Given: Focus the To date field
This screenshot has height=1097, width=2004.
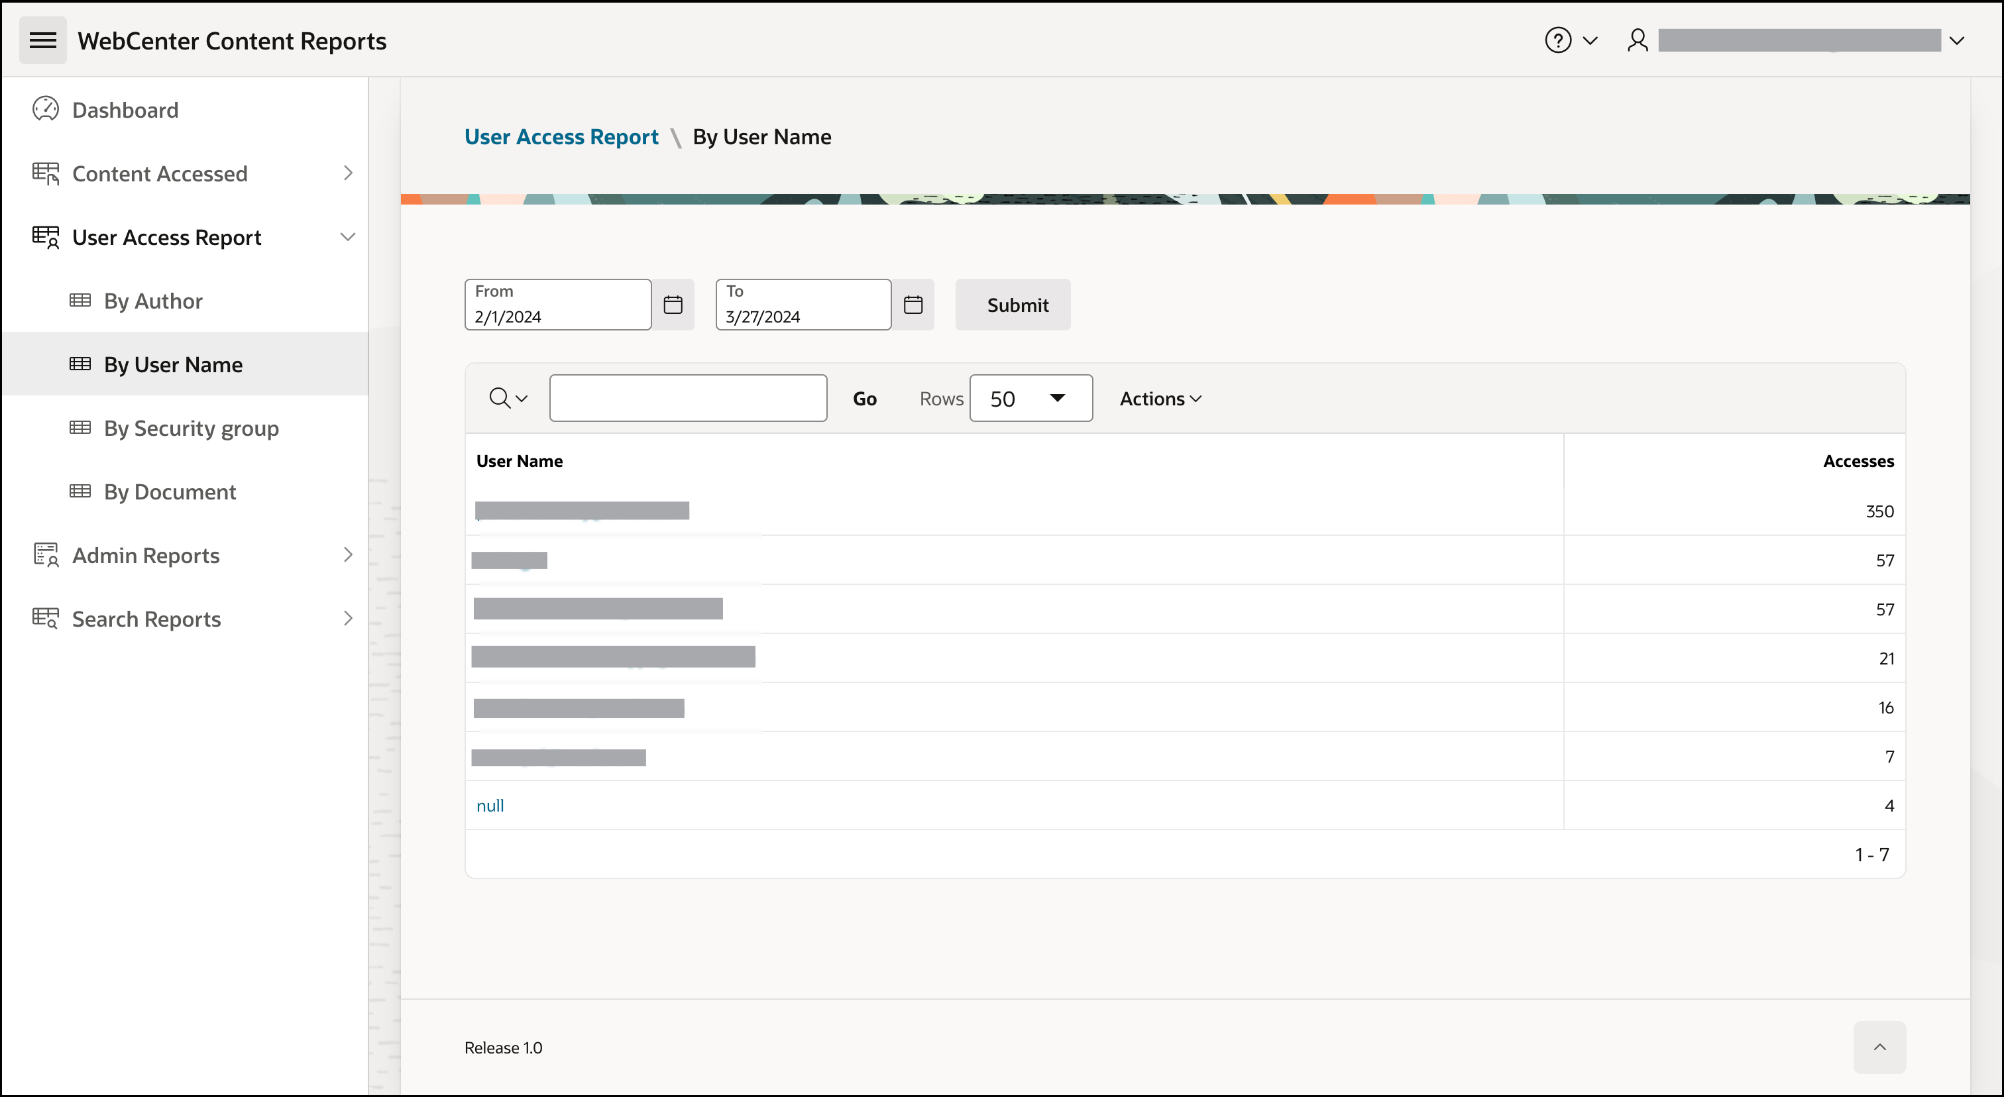Looking at the screenshot, I should pyautogui.click(x=803, y=305).
